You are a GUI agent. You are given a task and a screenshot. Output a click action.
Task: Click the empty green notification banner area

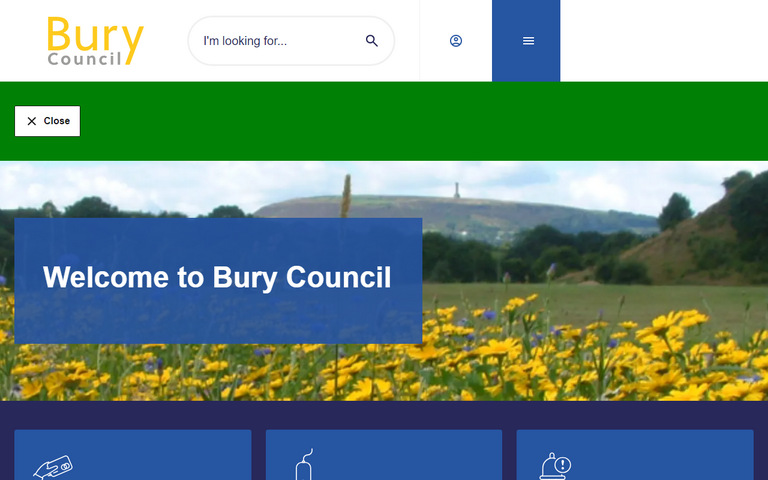pos(420,121)
